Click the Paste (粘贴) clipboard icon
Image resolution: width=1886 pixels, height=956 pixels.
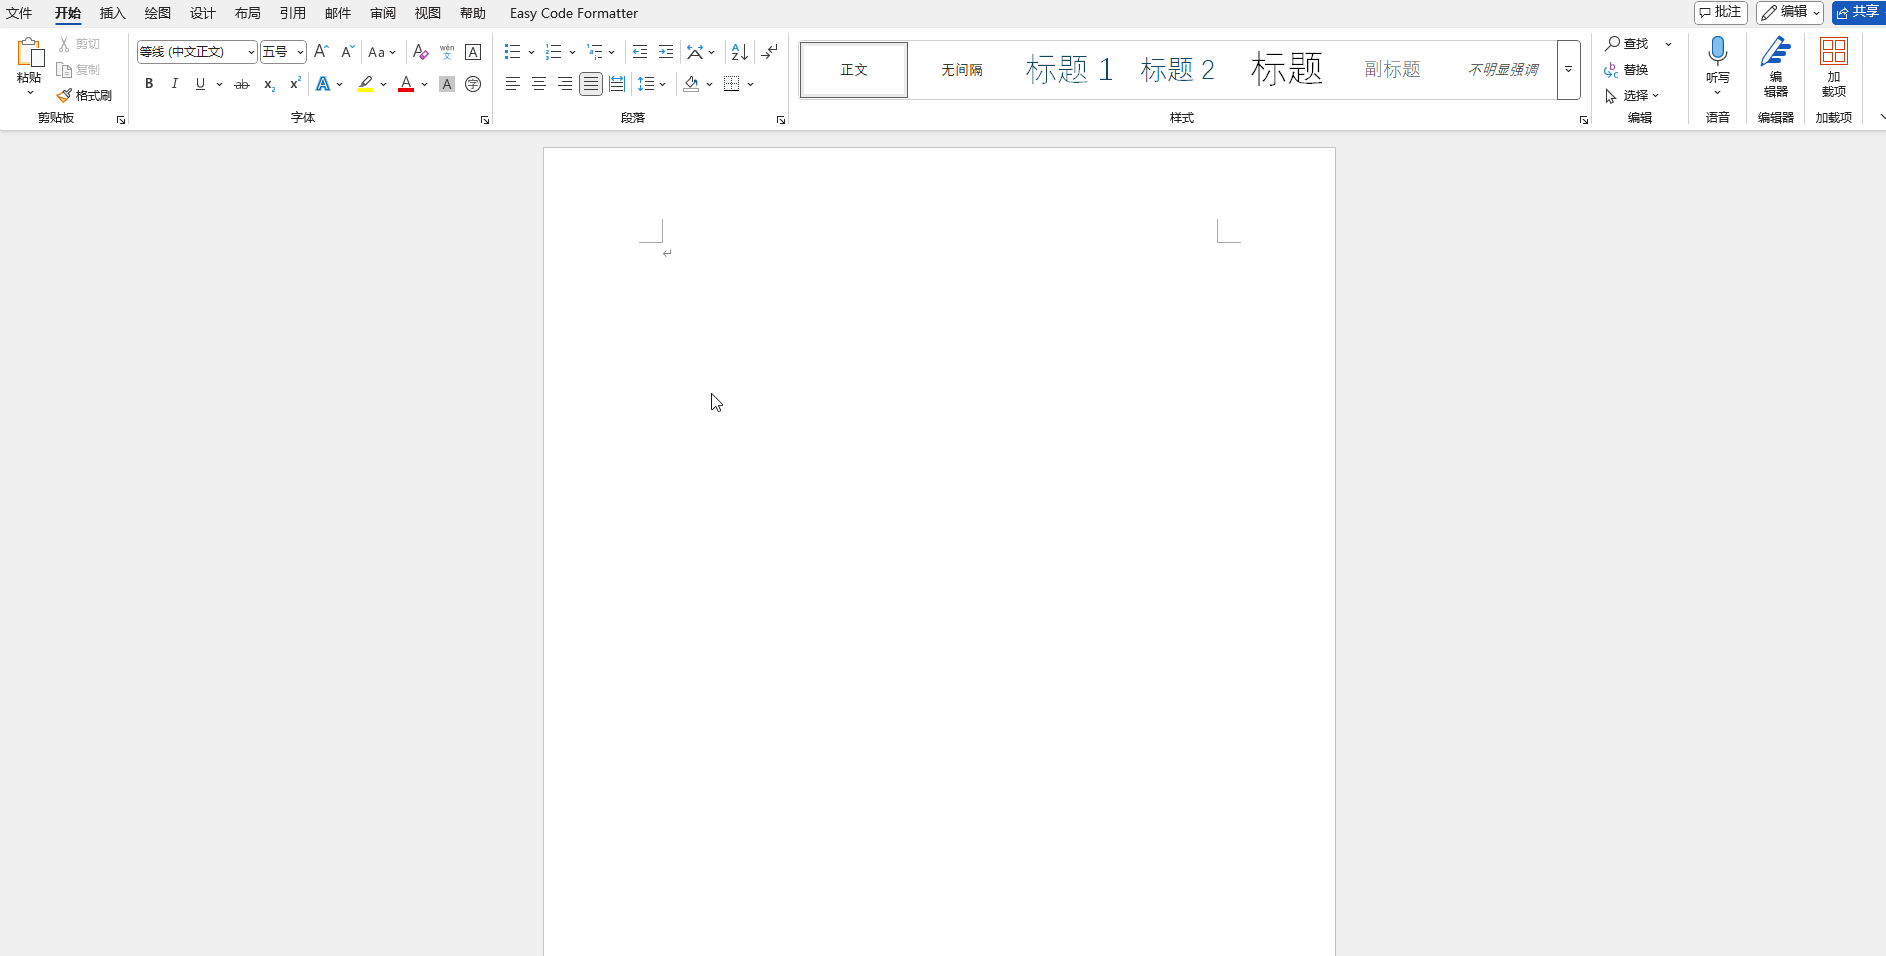[x=29, y=53]
